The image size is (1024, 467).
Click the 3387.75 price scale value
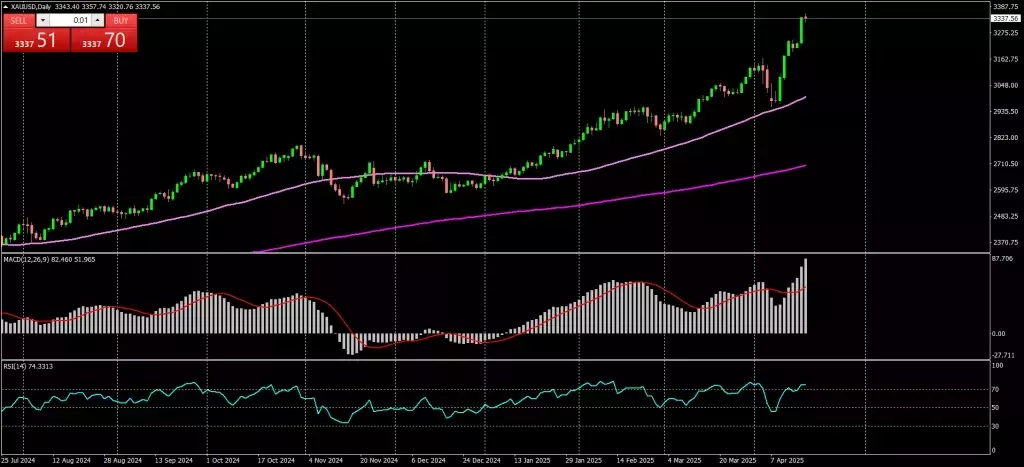coord(1006,7)
